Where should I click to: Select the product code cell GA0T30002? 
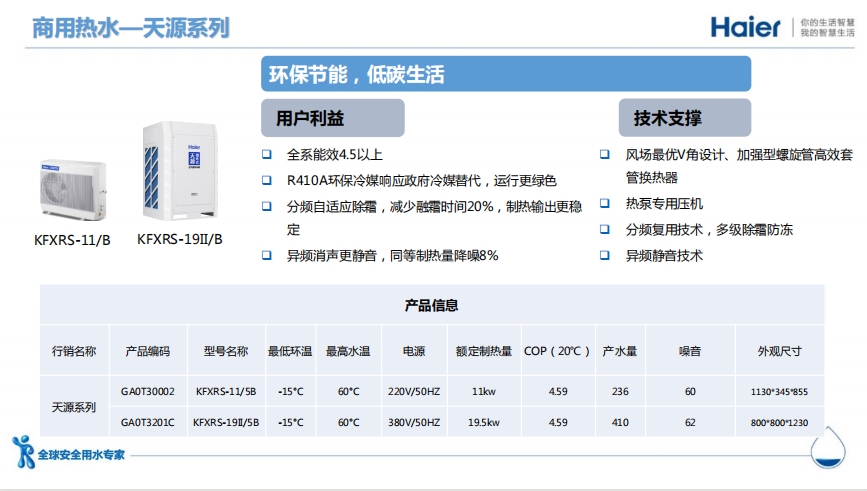[x=148, y=391]
